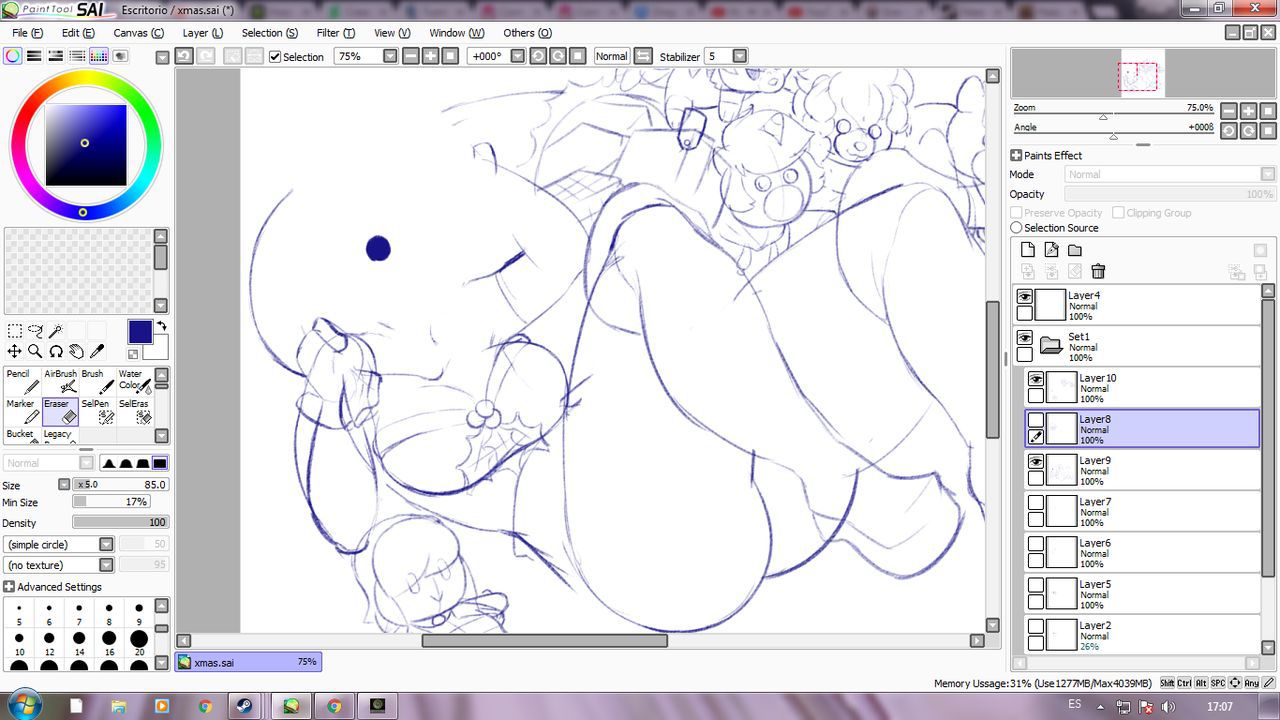The width and height of the screenshot is (1280, 720).
Task: Select the Marker tool
Action: [x=23, y=412]
